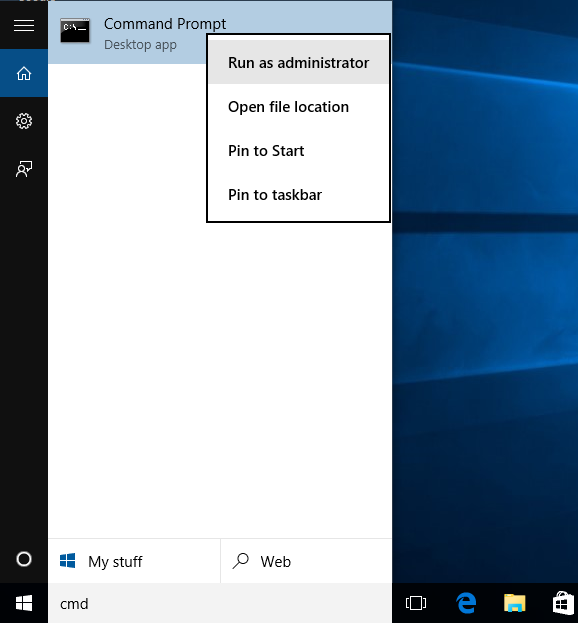Open Task View on the taskbar
The image size is (578, 623).
point(416,603)
